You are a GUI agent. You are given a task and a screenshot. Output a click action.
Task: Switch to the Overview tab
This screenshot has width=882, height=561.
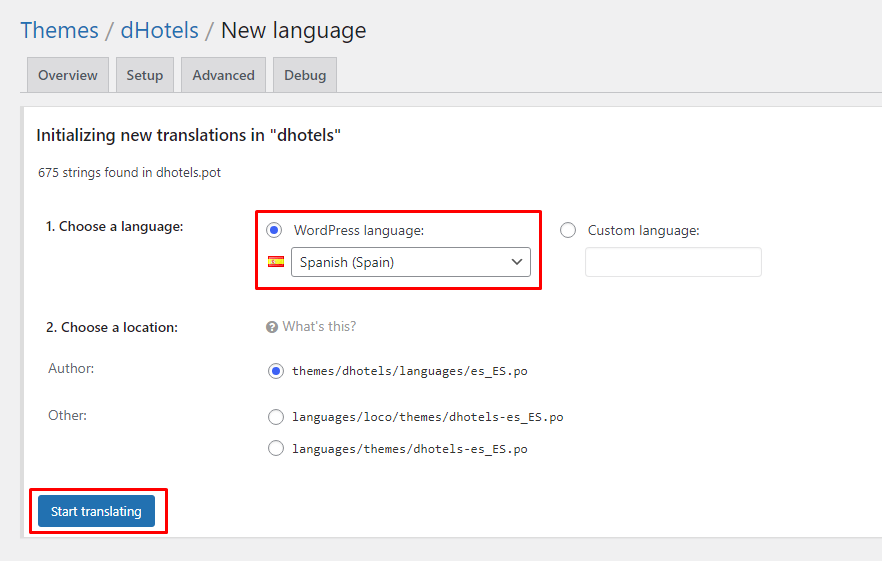68,75
